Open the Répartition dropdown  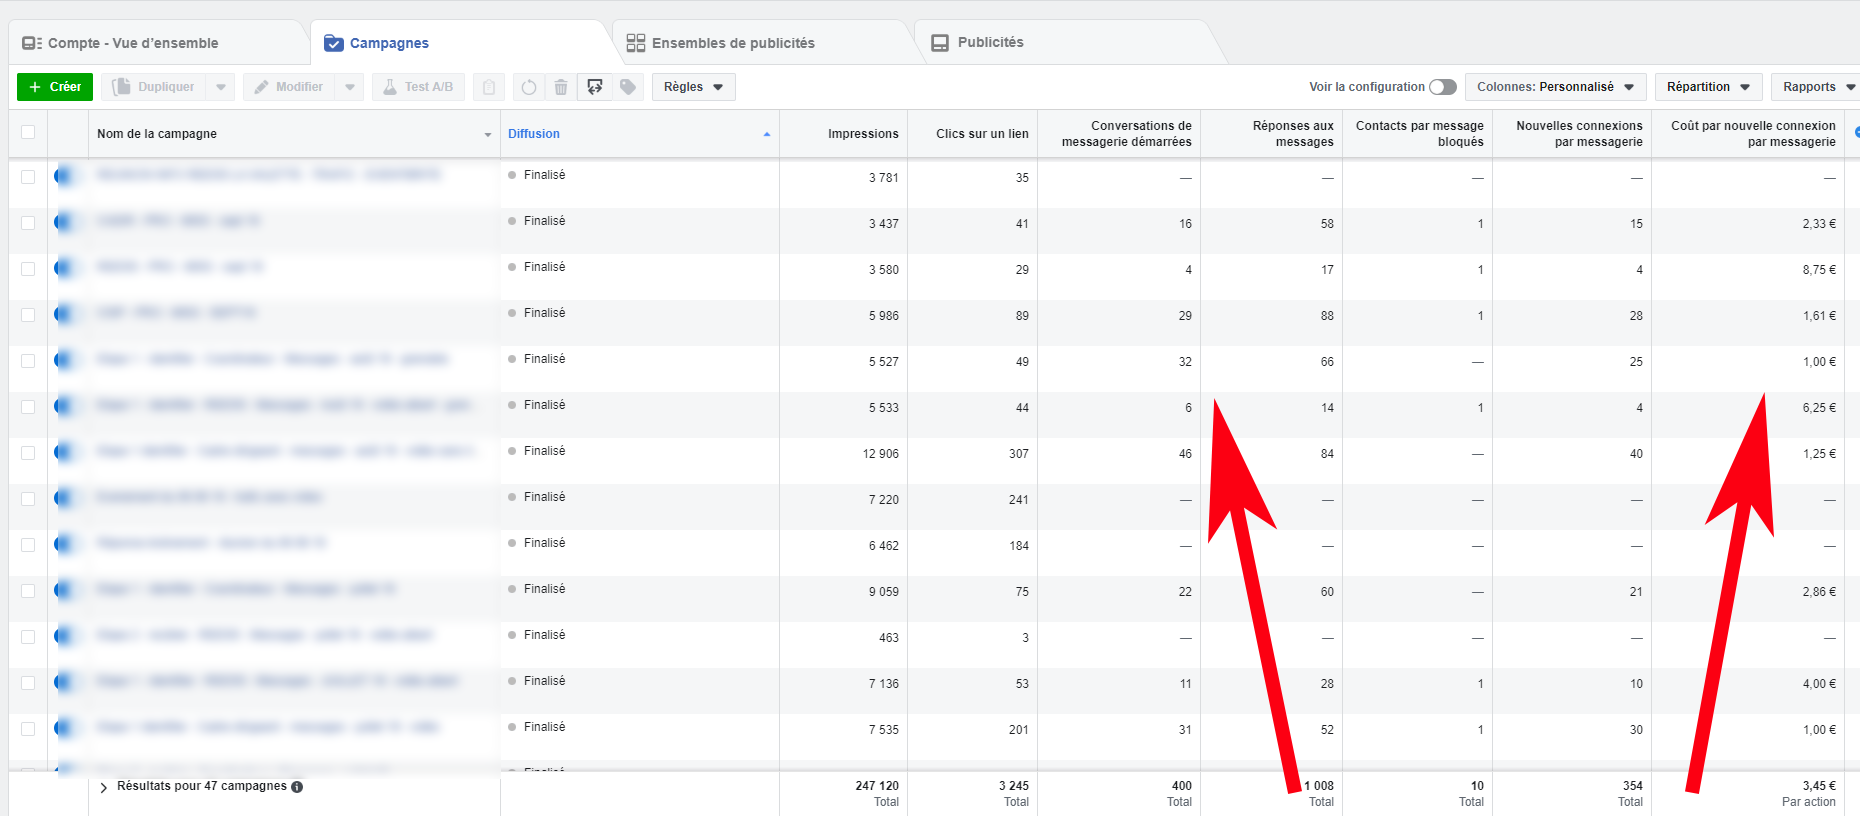click(x=1708, y=87)
